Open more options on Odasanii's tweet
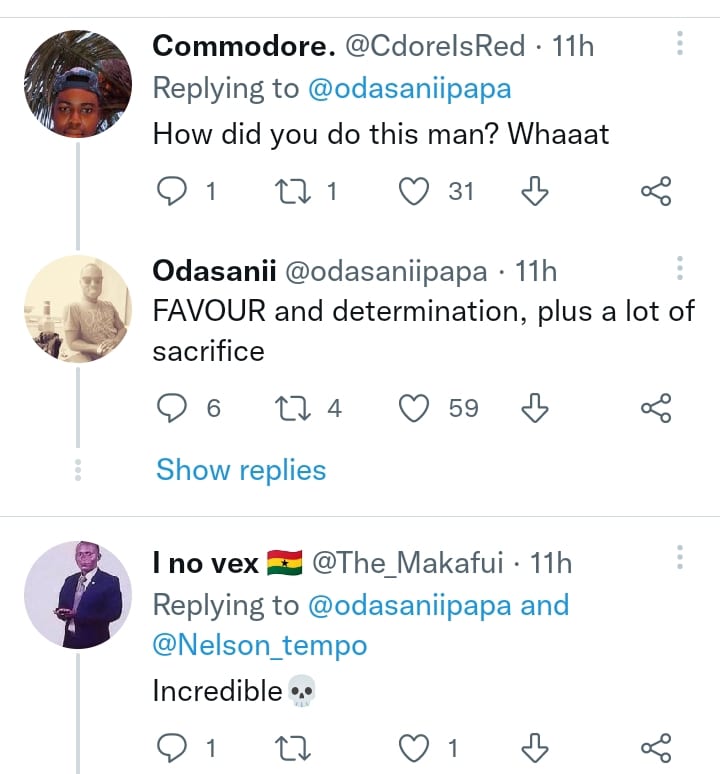 pos(679,270)
